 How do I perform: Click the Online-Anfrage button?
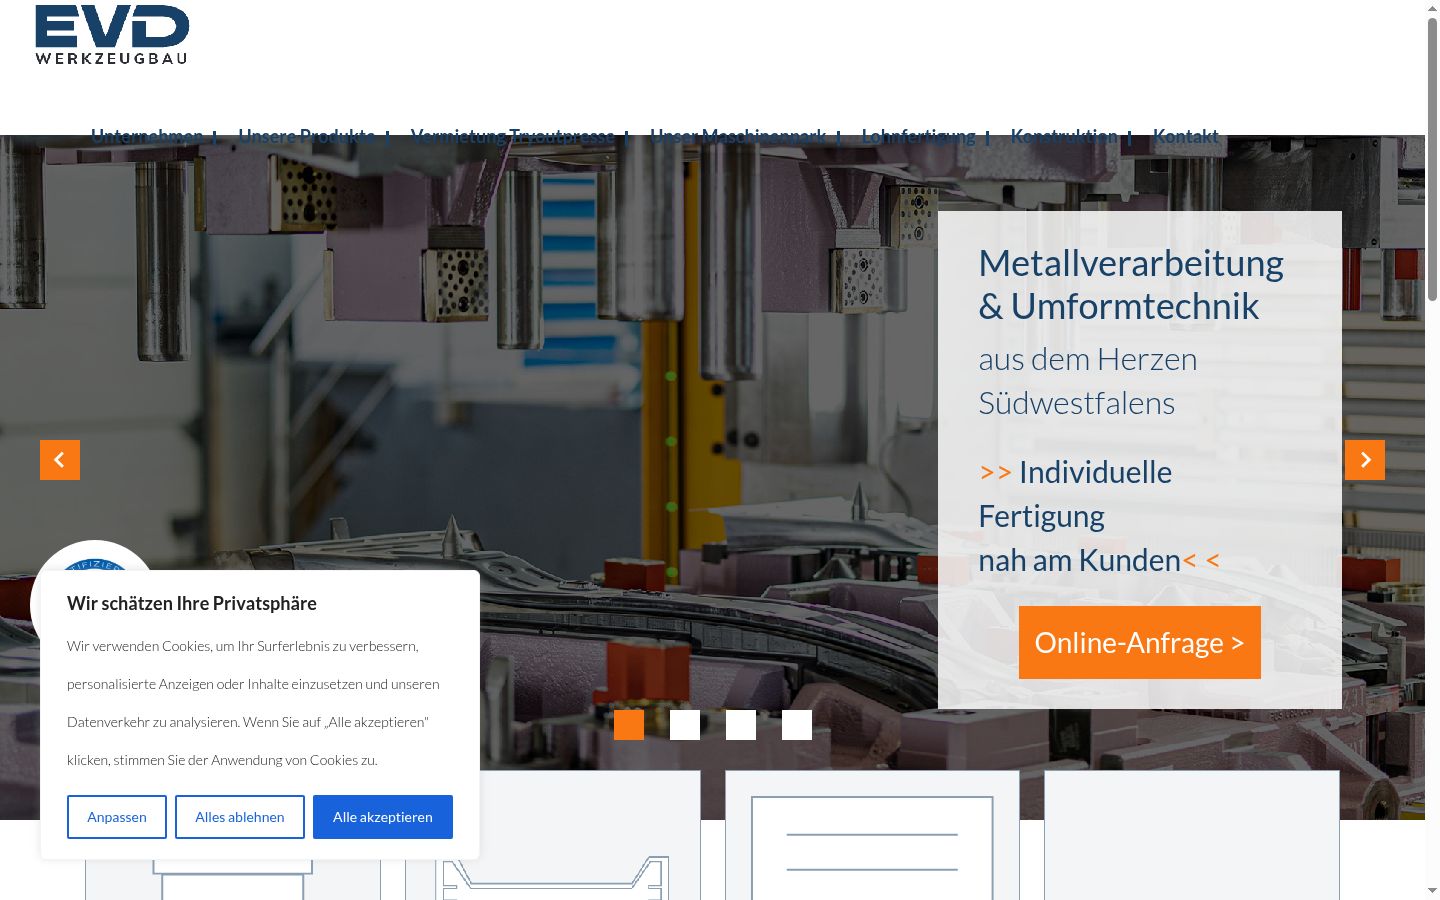pyautogui.click(x=1140, y=642)
